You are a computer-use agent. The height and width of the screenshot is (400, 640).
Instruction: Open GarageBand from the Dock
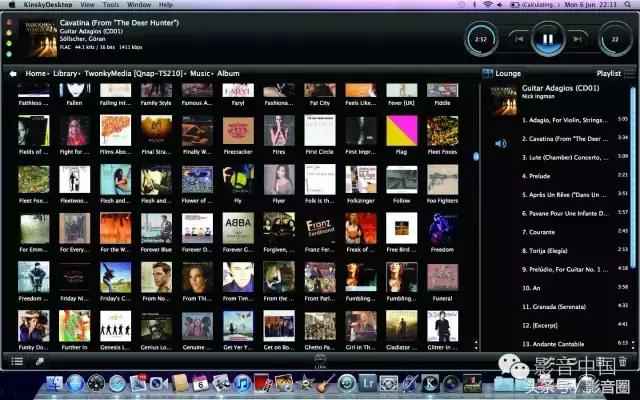point(326,384)
